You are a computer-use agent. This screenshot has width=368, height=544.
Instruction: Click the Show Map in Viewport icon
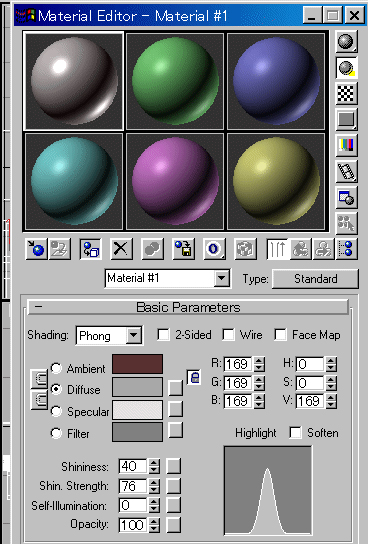click(x=246, y=249)
